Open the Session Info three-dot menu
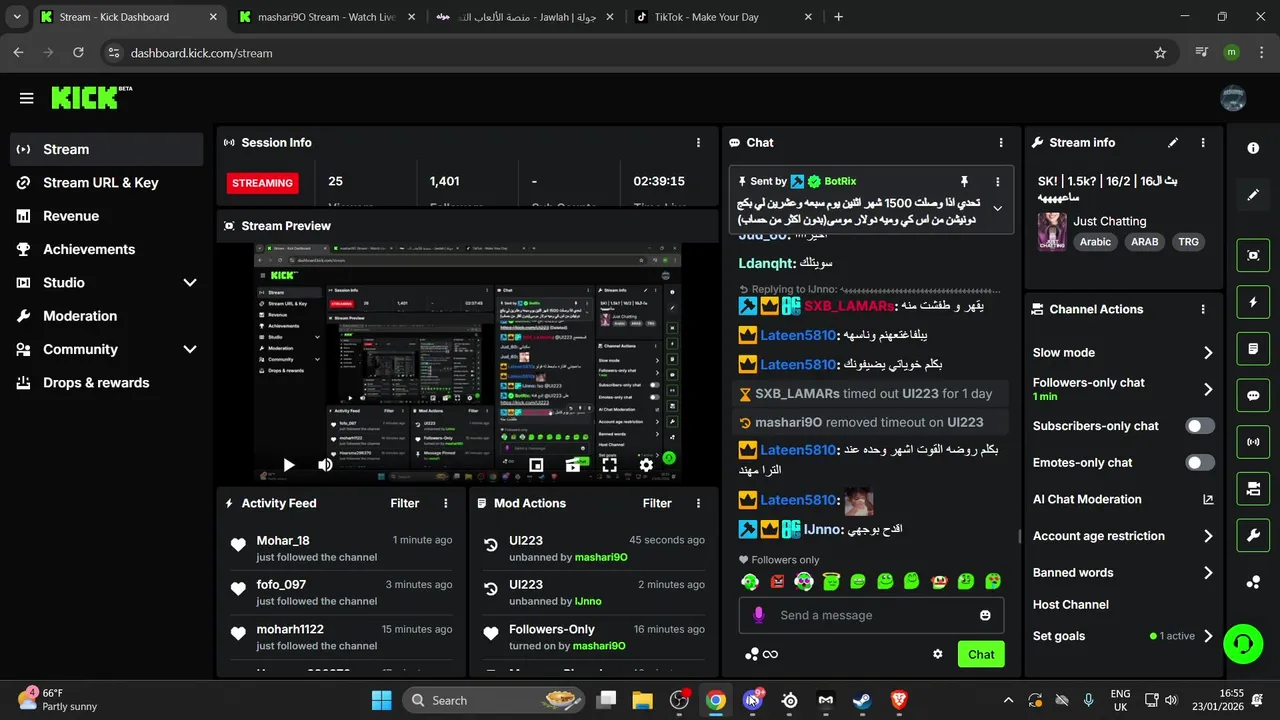Viewport: 1280px width, 720px height. [x=698, y=142]
